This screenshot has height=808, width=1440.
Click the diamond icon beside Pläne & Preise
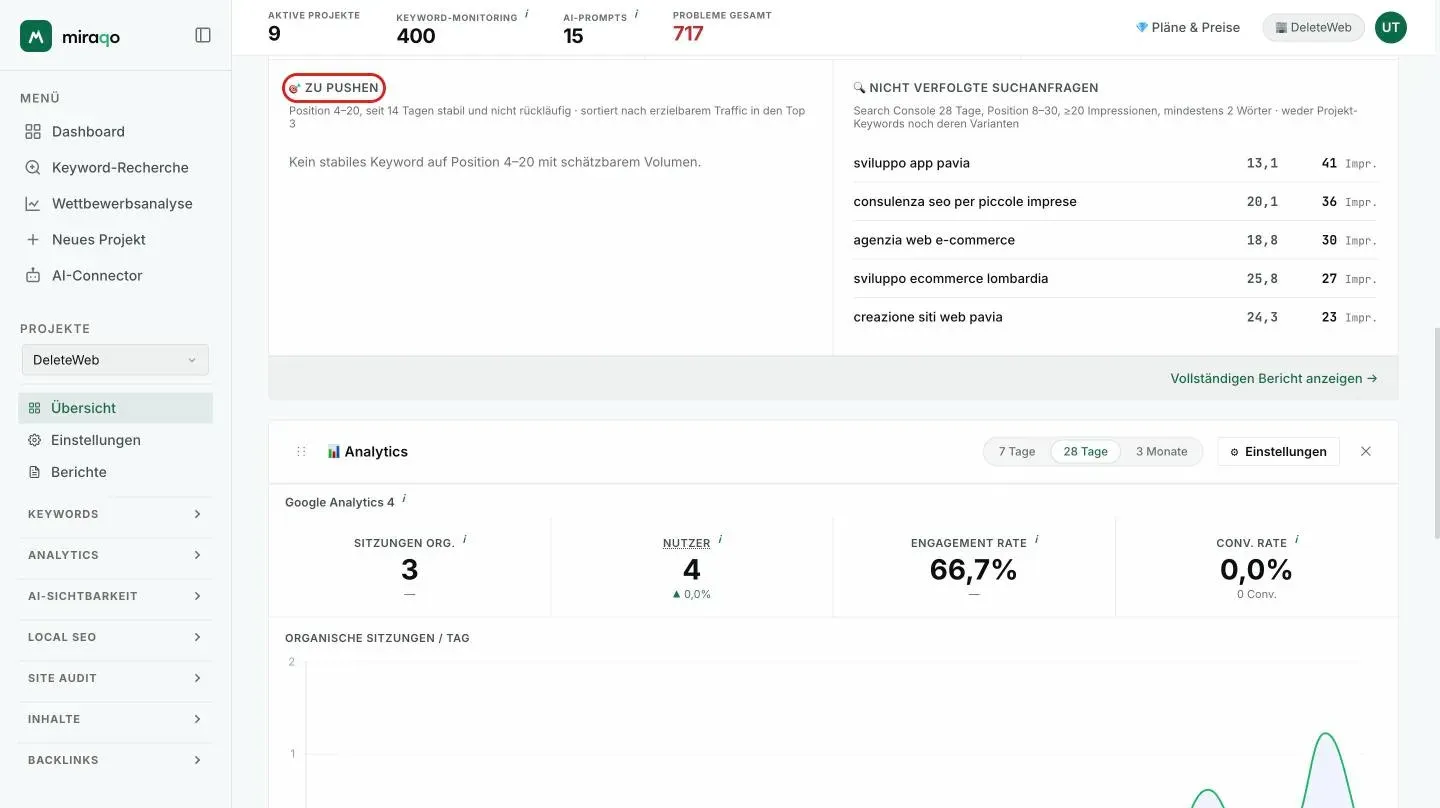(1141, 27)
